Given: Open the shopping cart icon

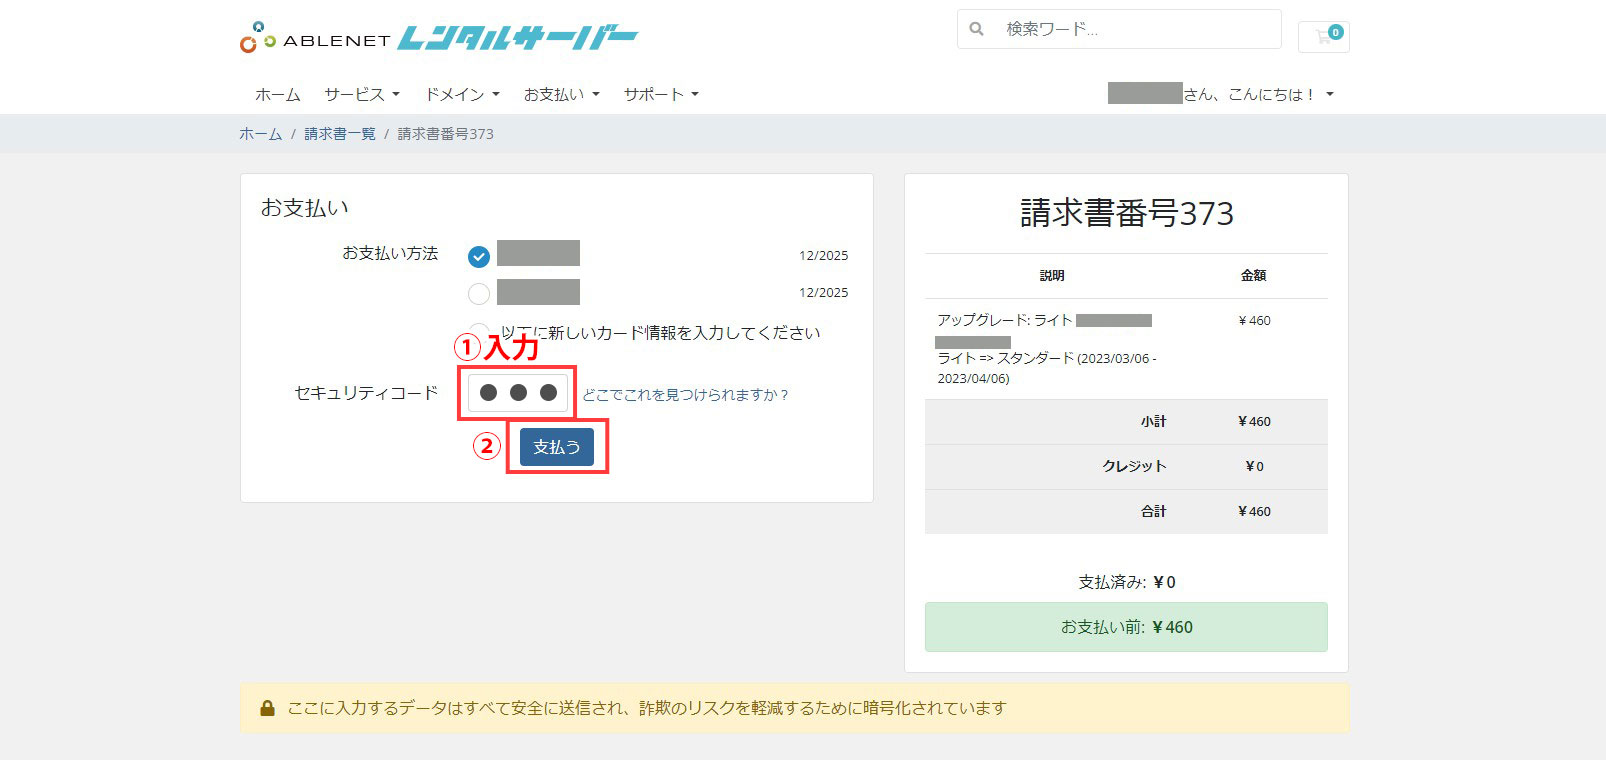Looking at the screenshot, I should (x=1324, y=37).
